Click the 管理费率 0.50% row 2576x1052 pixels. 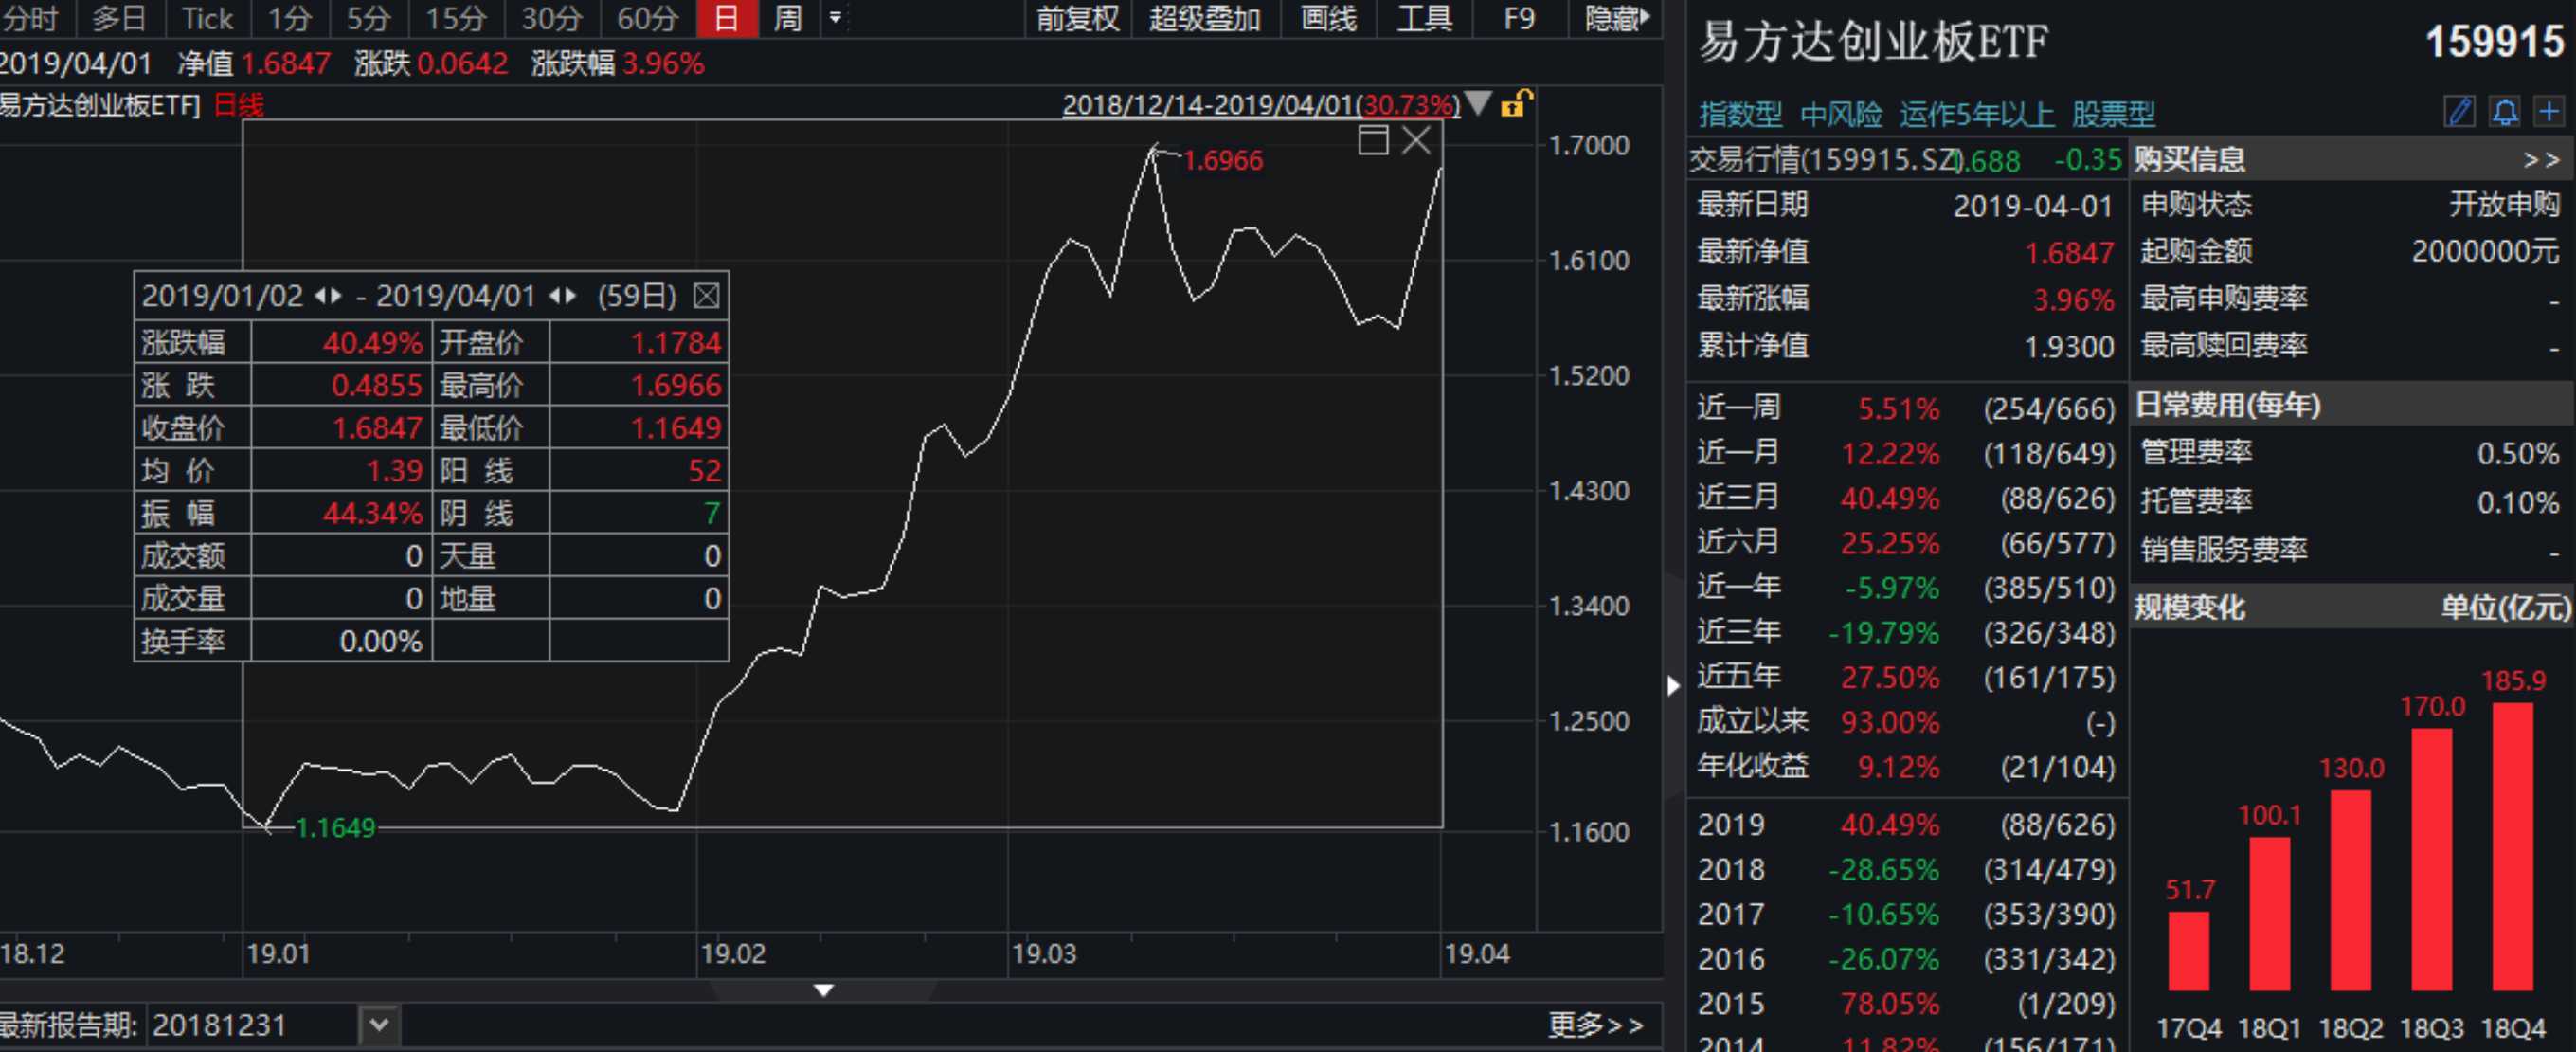click(2350, 453)
